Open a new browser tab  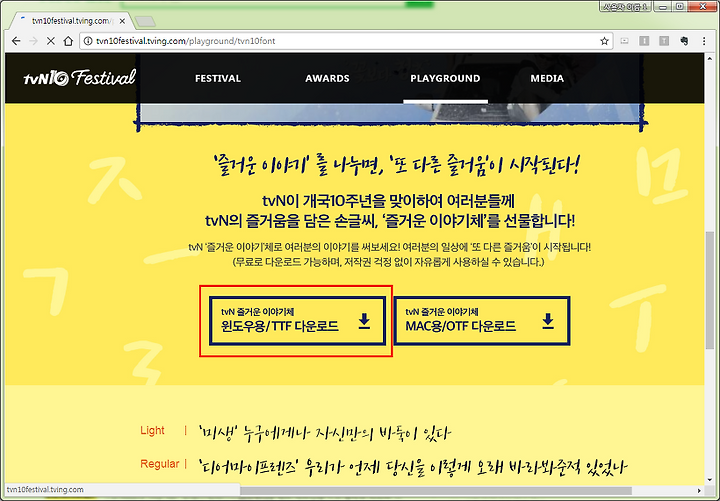coord(146,21)
